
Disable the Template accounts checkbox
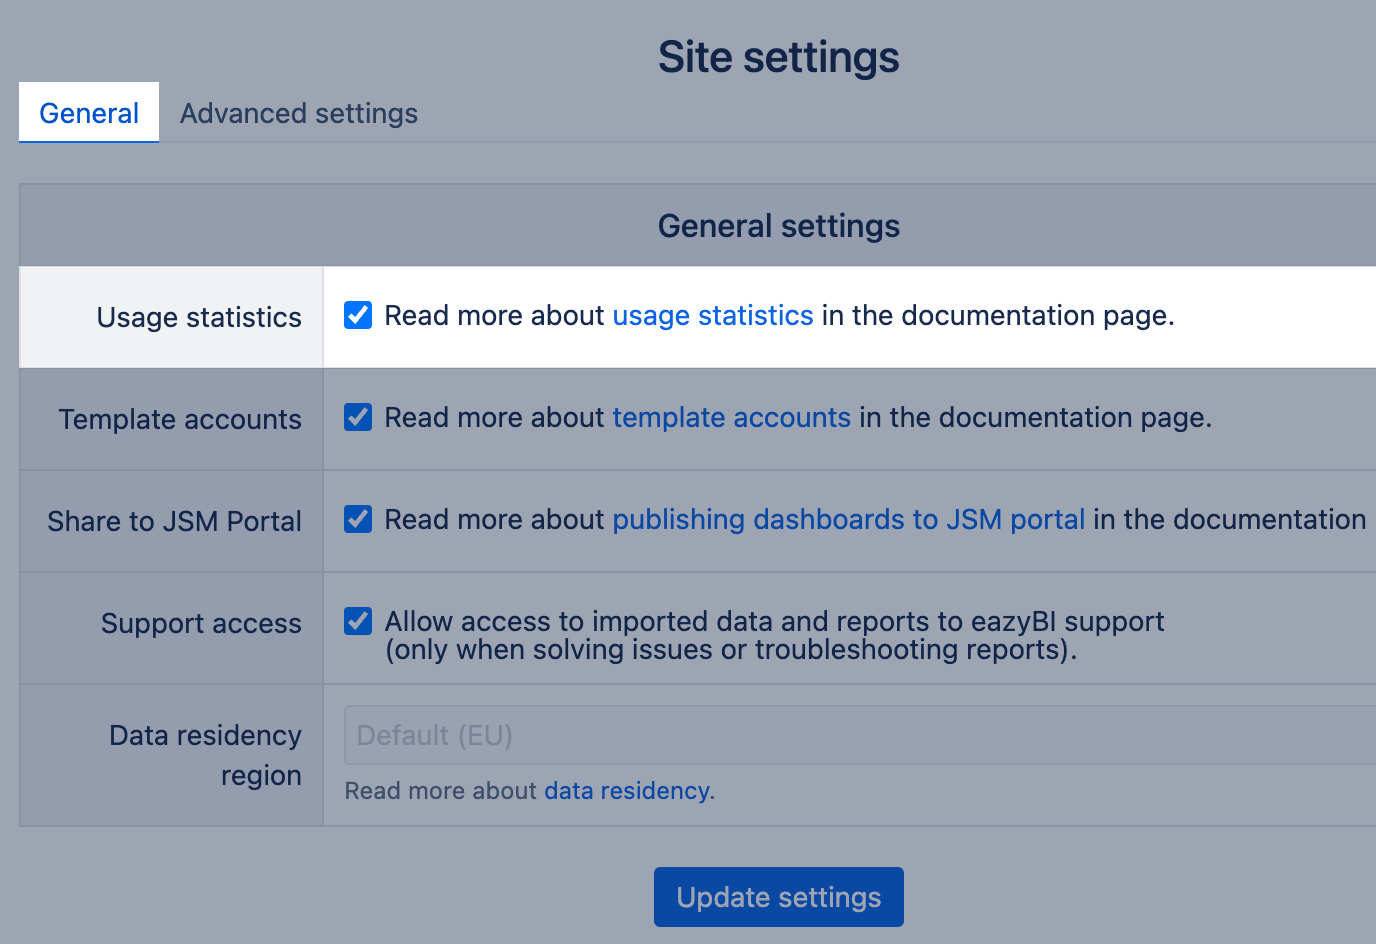357,417
